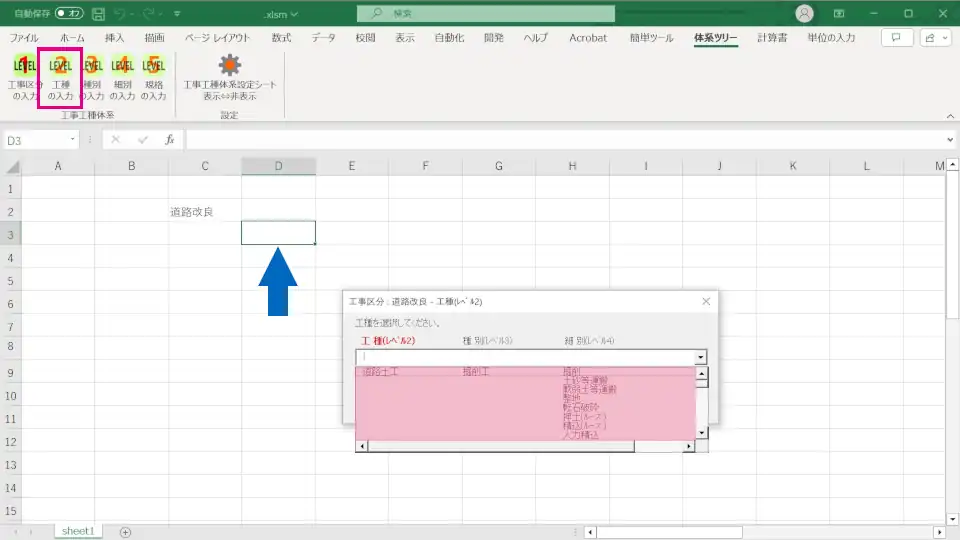Select the 道路土工 row in the list
The image size is (960, 540).
pos(381,372)
